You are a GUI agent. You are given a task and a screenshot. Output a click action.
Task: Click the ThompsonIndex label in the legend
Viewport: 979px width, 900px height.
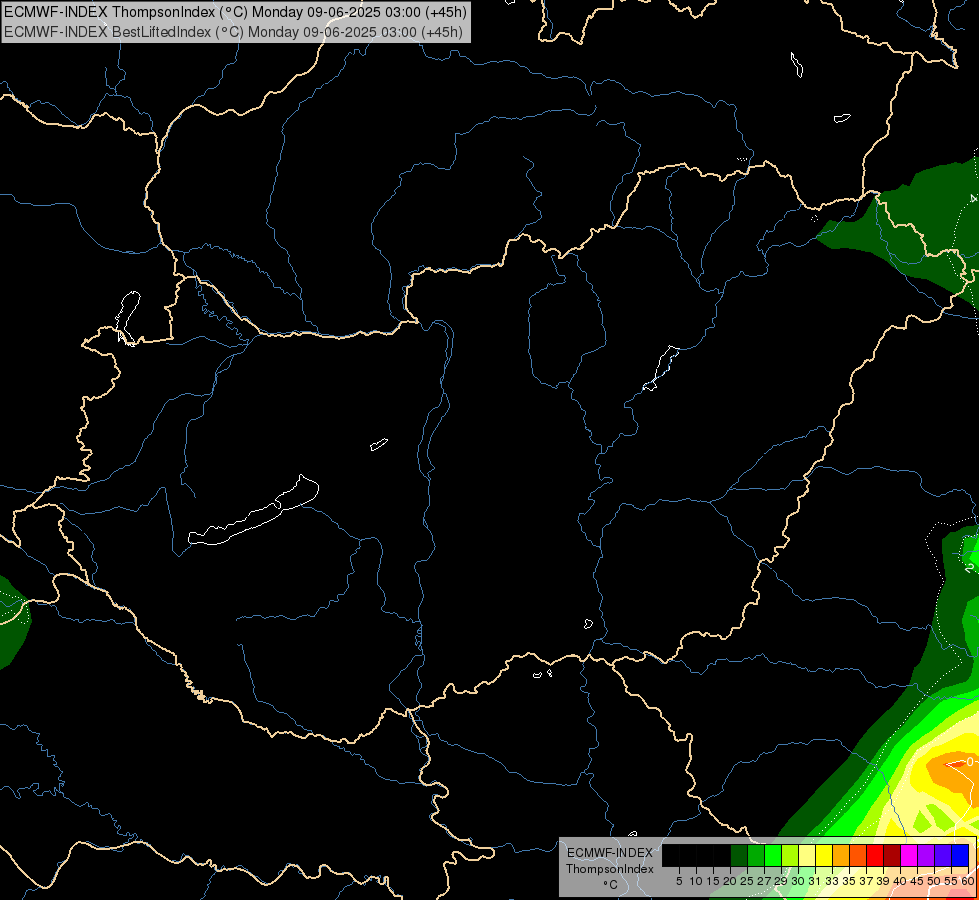tap(610, 869)
